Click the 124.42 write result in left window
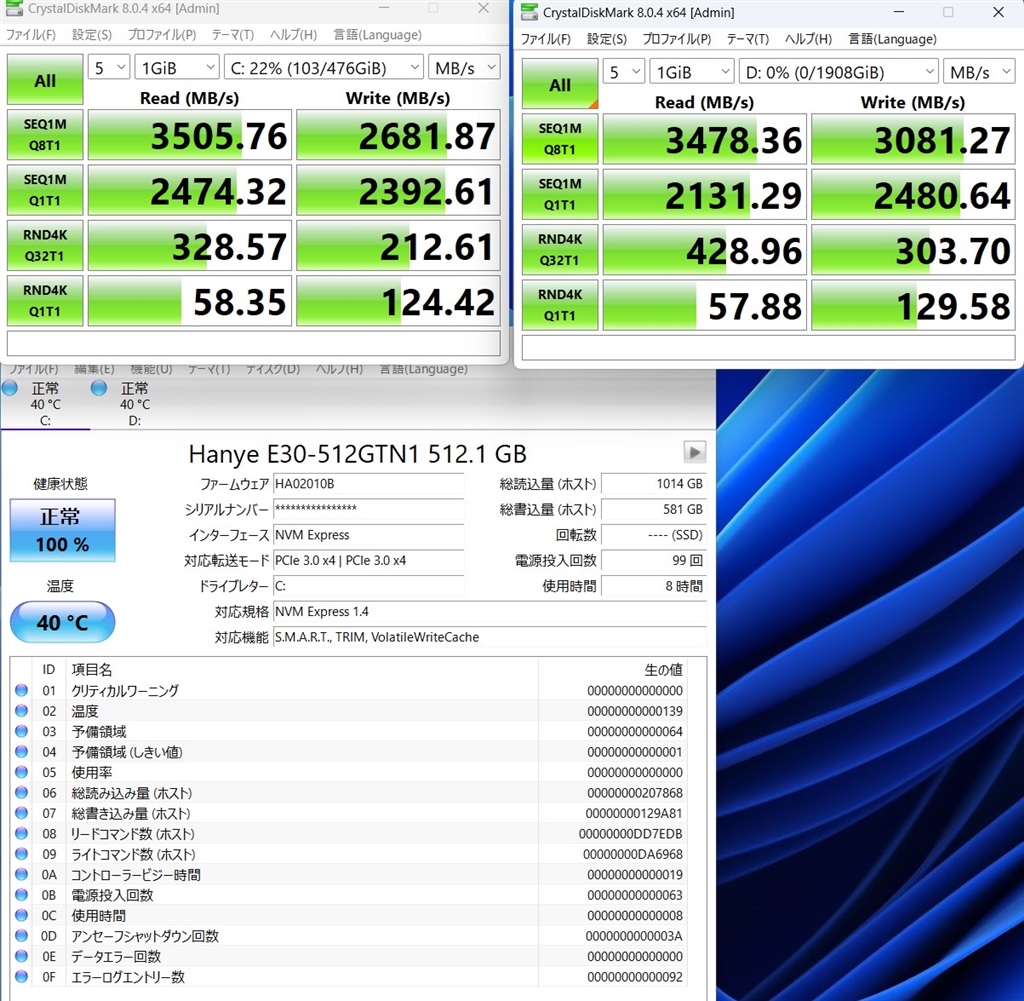 [398, 301]
